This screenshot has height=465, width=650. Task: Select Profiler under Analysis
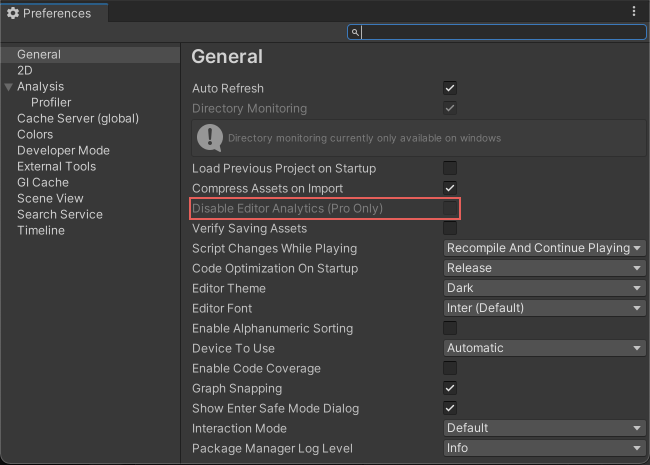click(51, 102)
